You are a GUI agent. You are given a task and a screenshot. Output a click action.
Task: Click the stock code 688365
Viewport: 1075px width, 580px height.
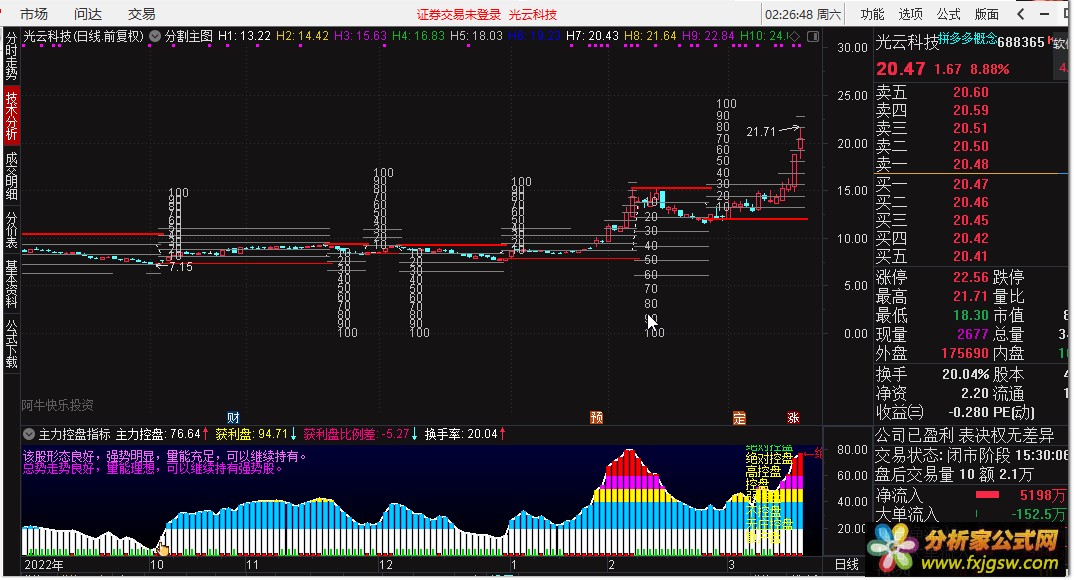pyautogui.click(x=1021, y=43)
